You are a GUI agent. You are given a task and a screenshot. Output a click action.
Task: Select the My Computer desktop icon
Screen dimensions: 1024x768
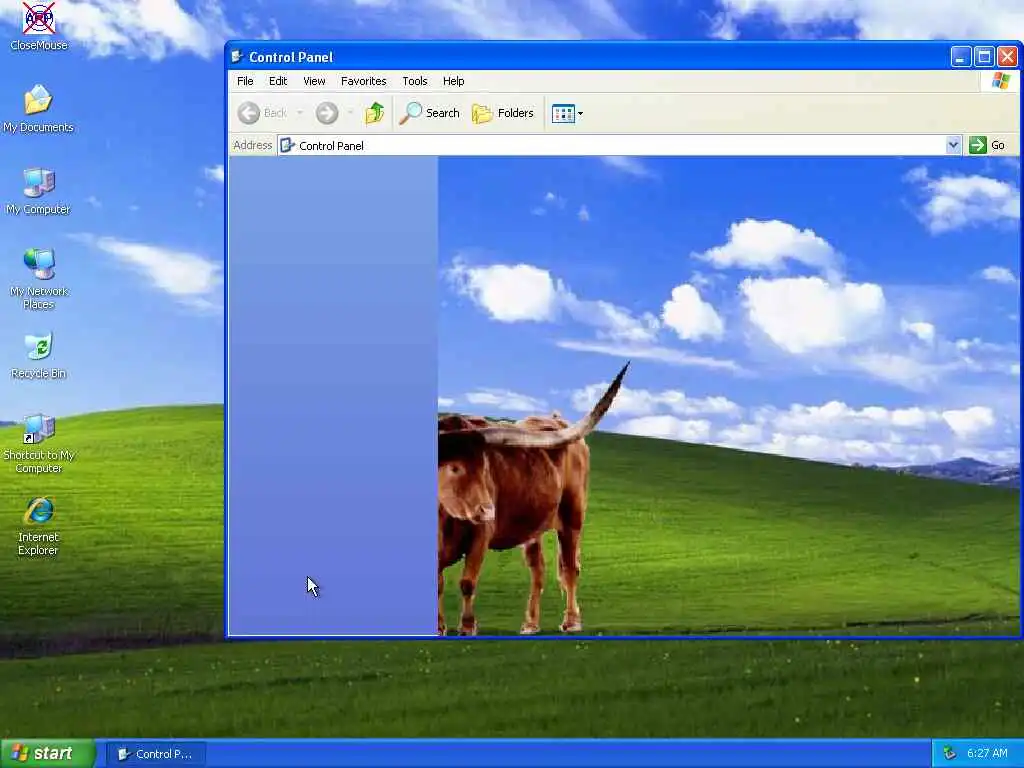pos(38,191)
